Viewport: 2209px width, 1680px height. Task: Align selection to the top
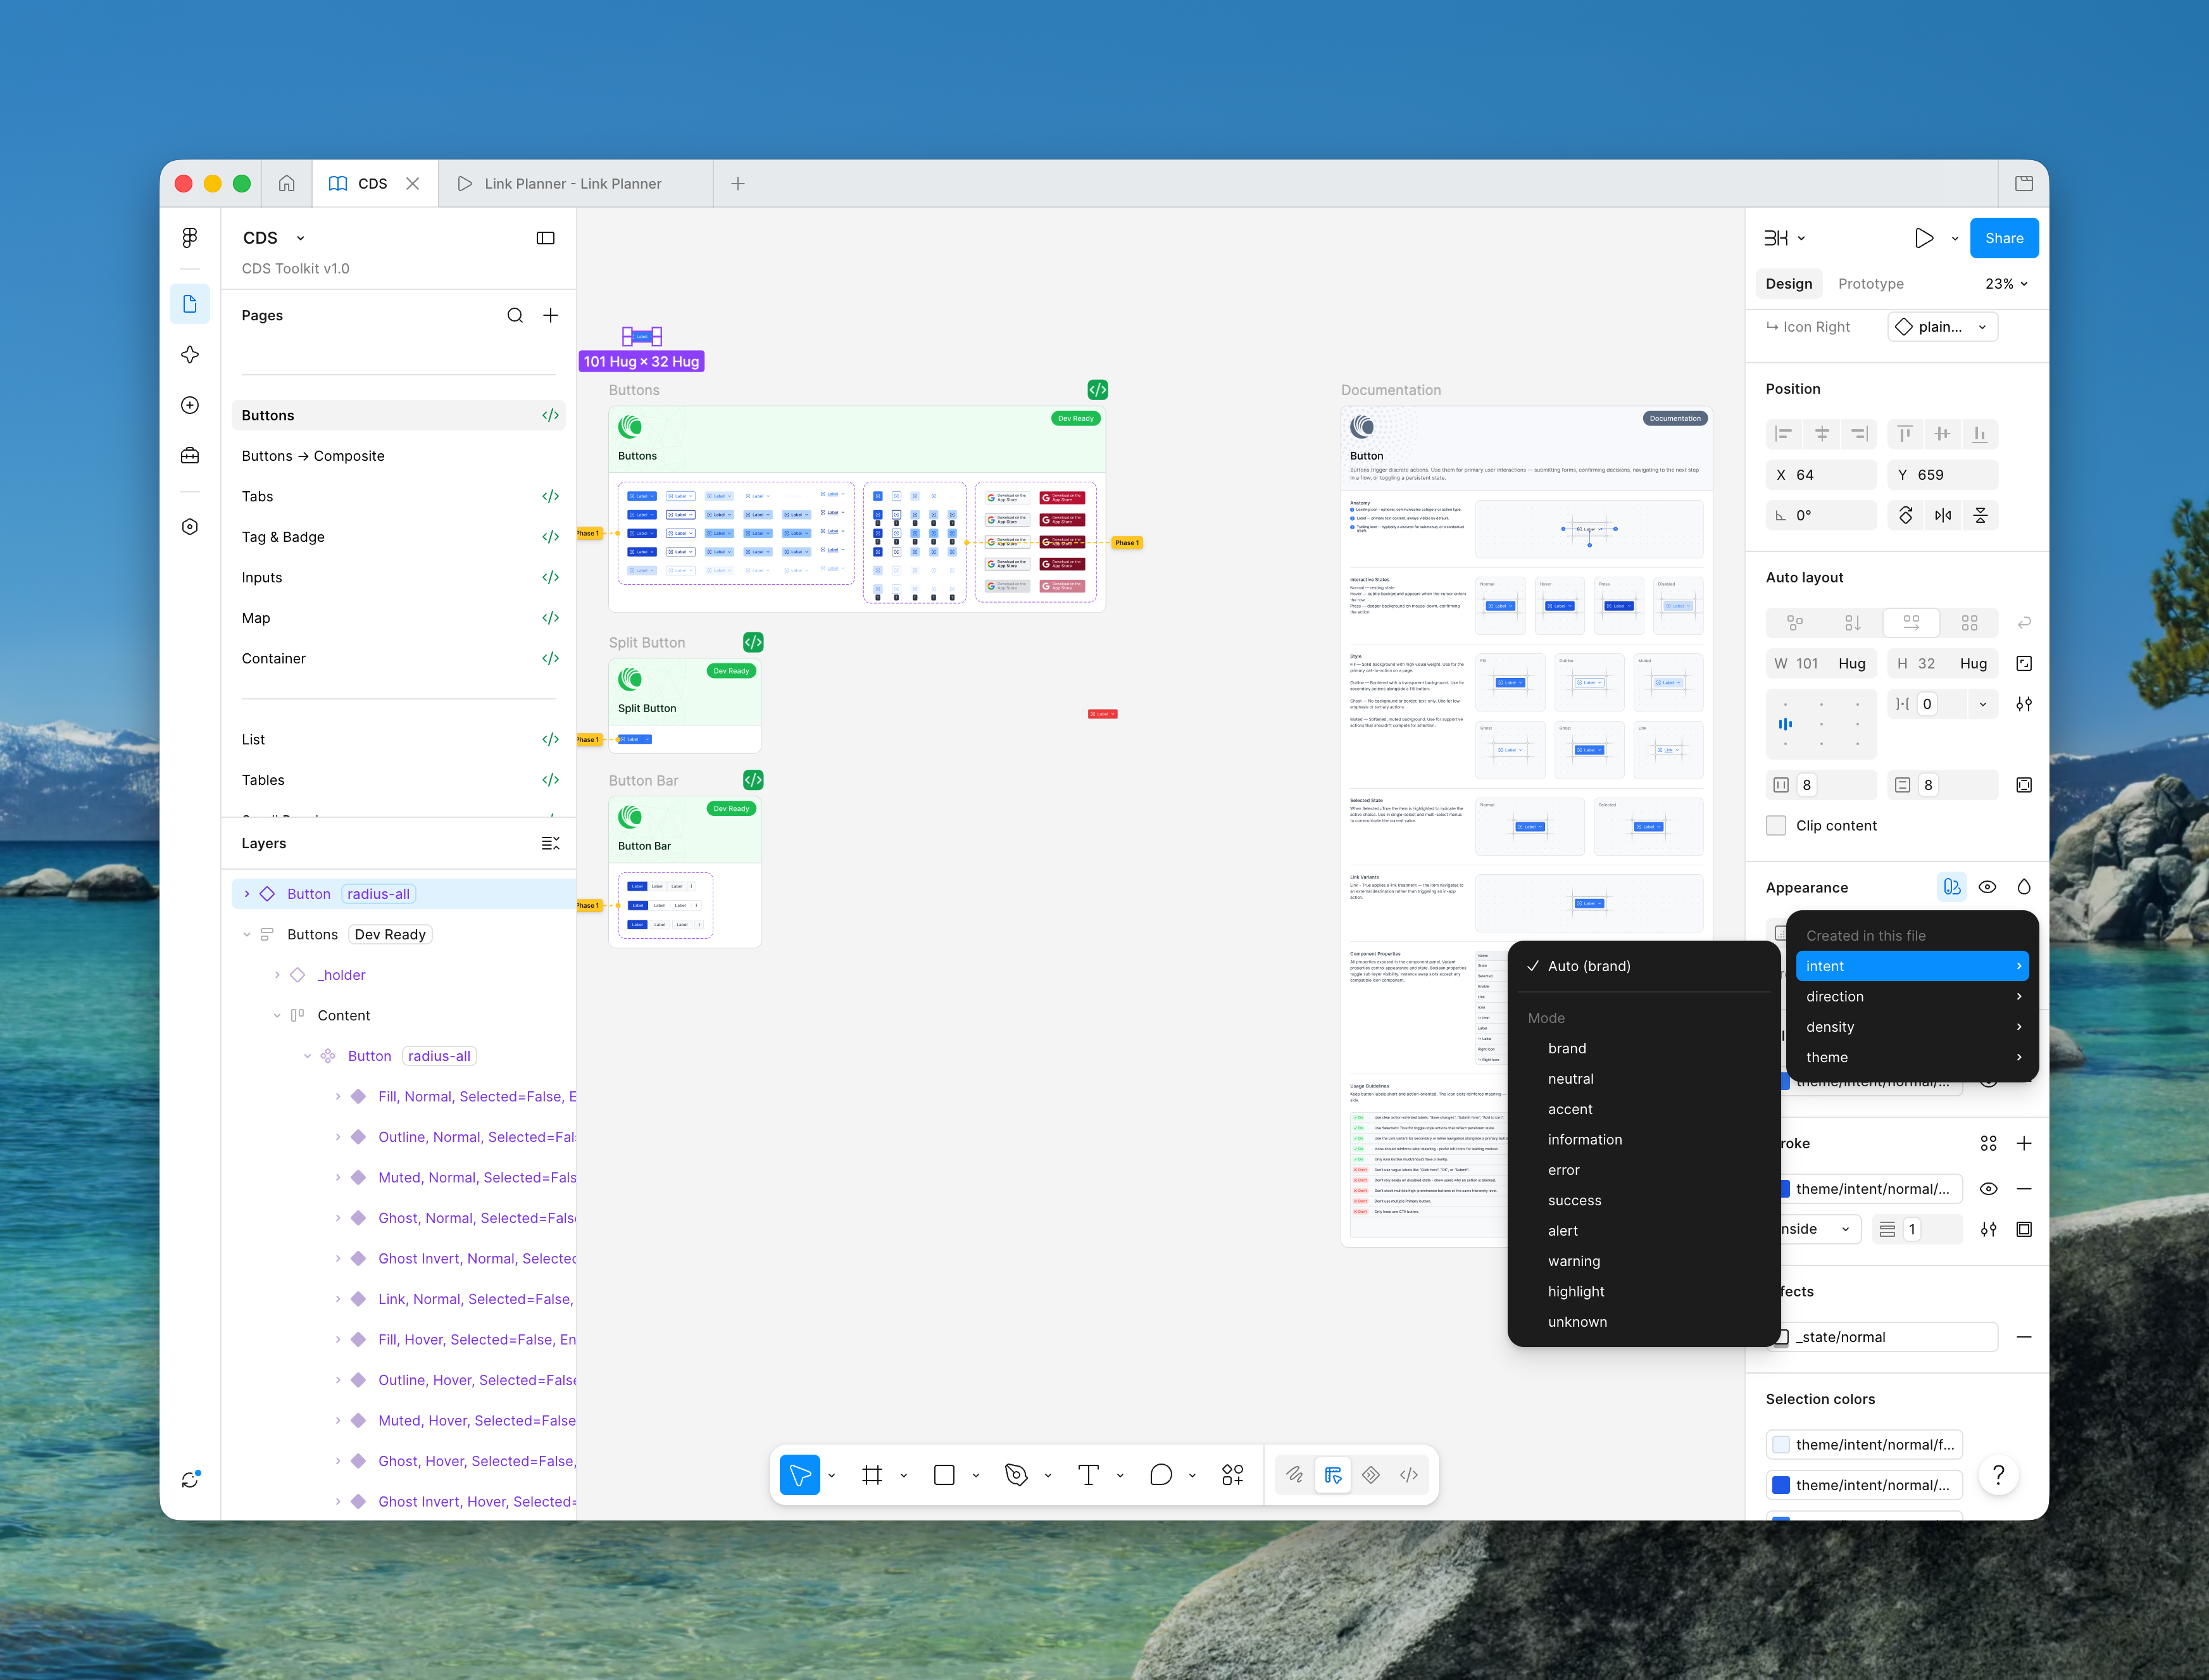(1905, 434)
